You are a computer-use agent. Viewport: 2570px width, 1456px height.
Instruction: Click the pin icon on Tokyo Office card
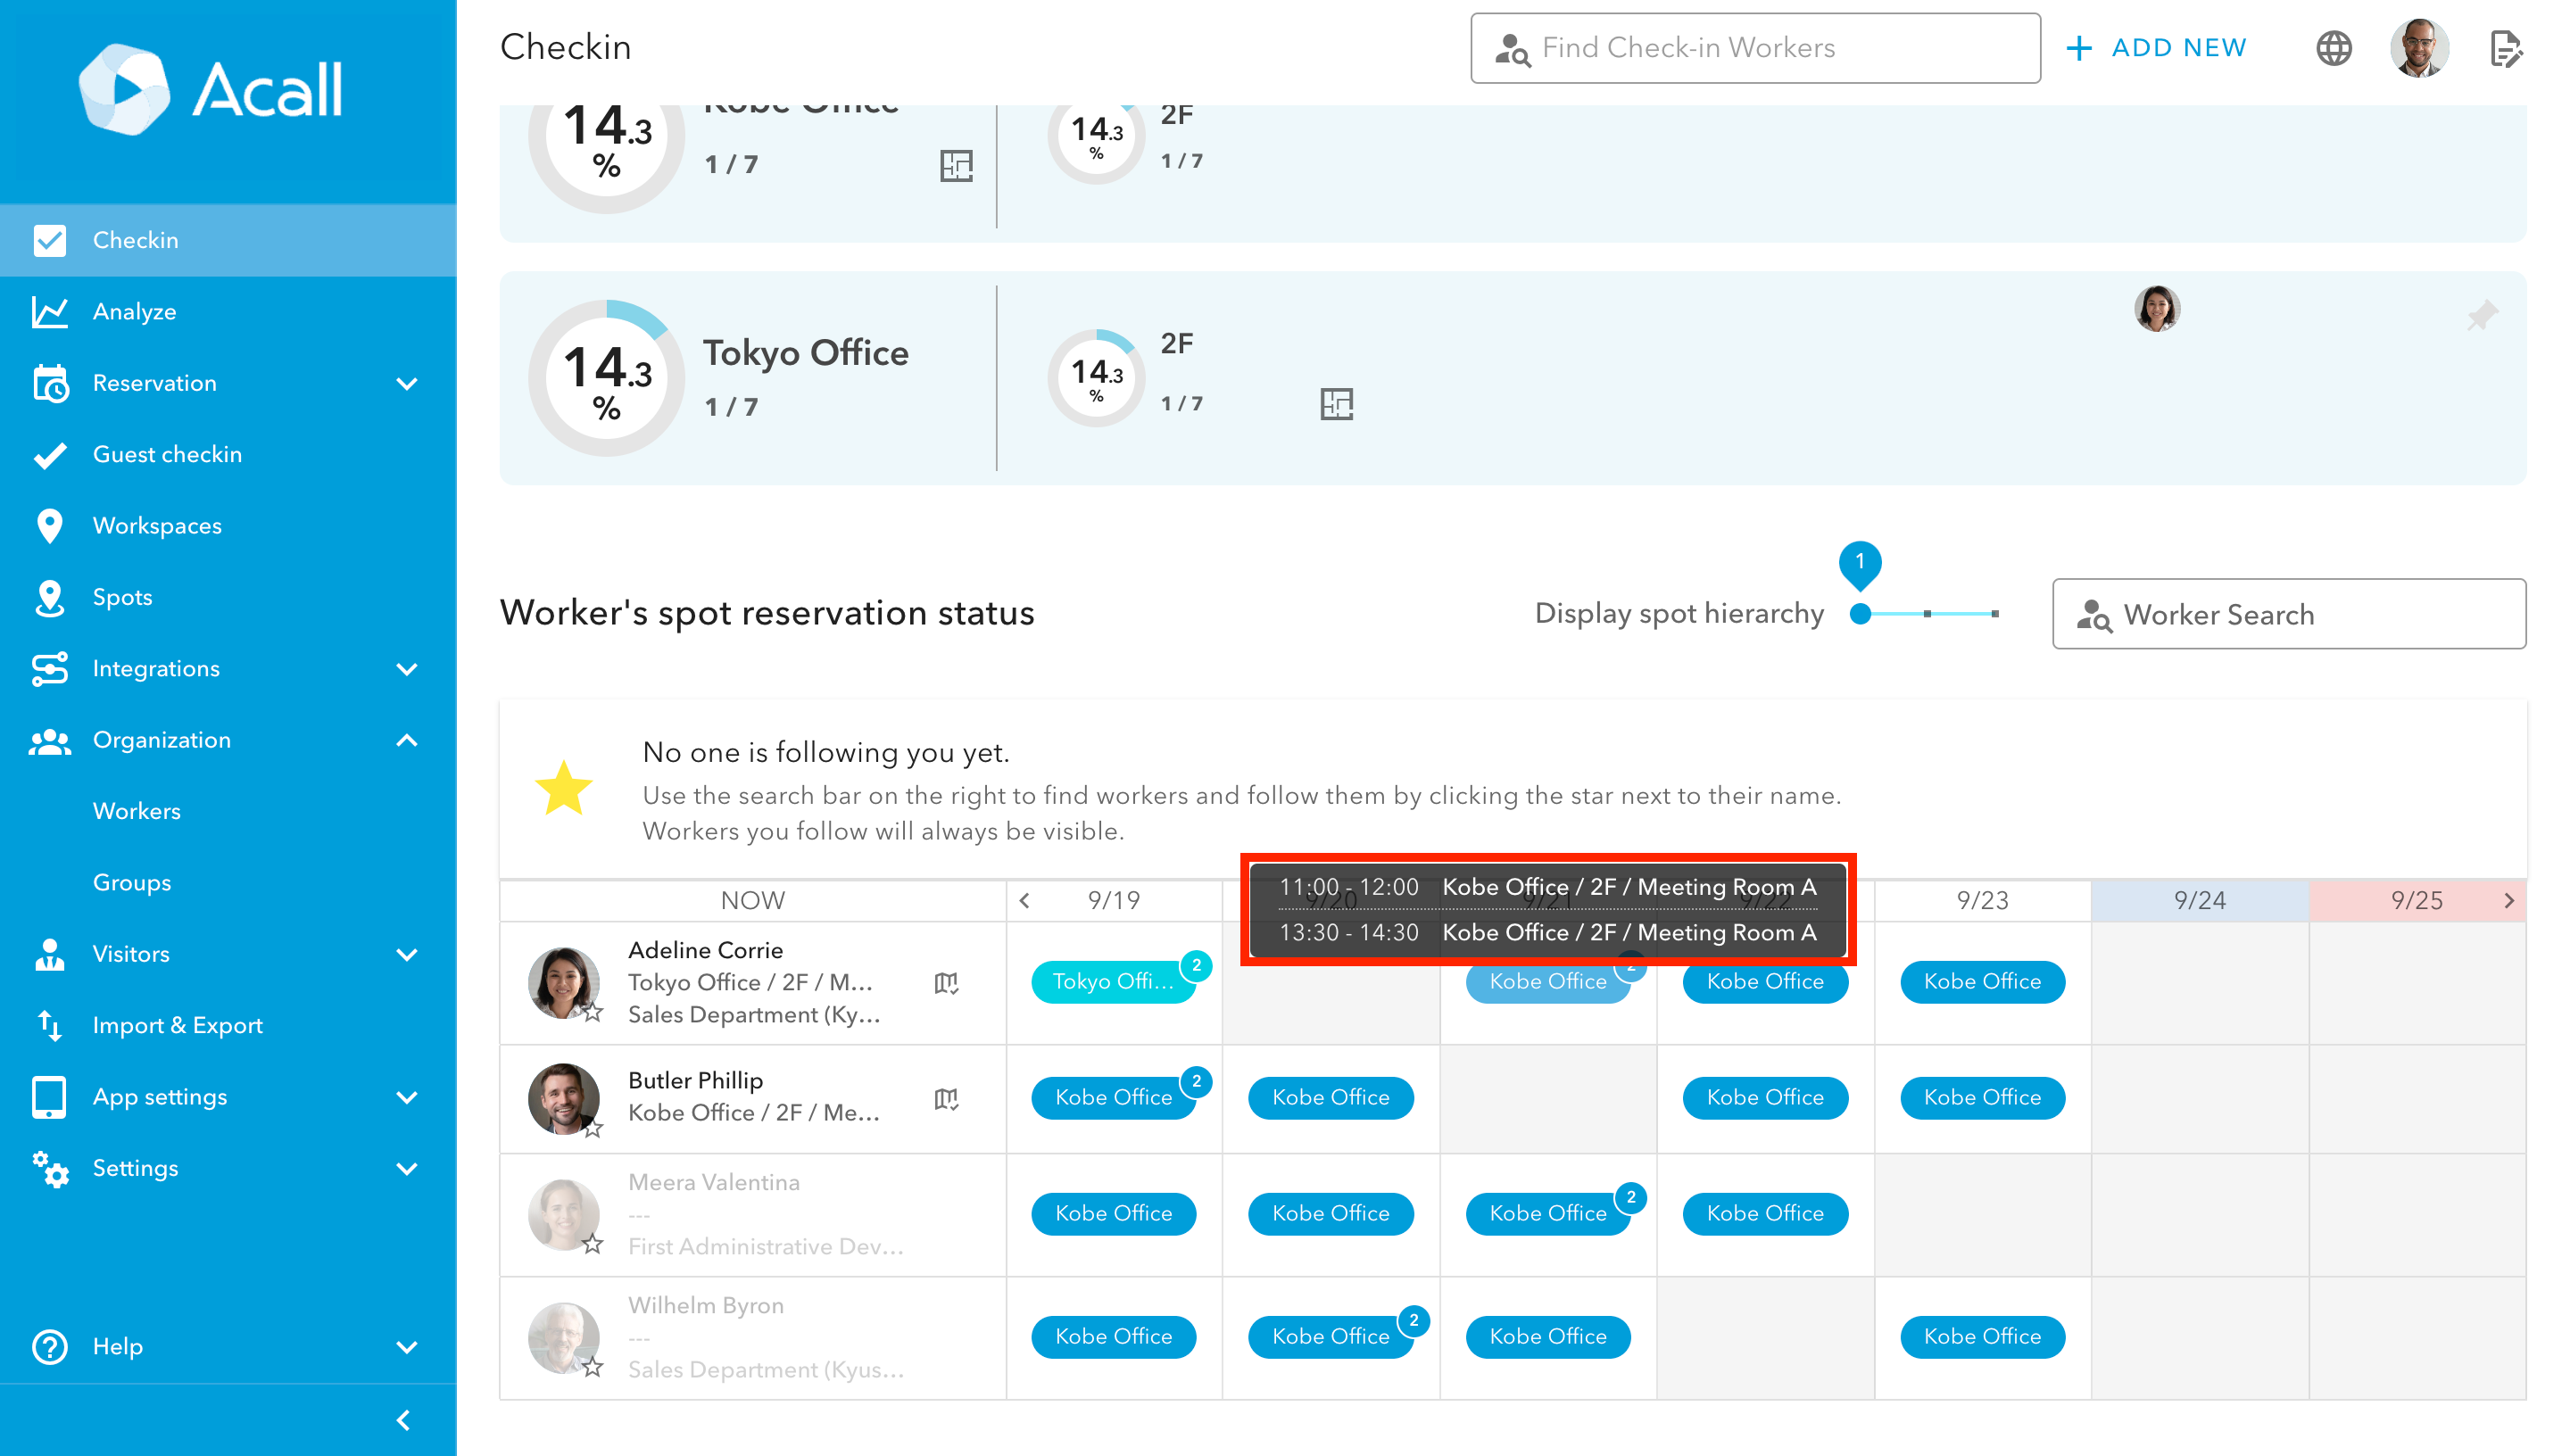tap(2482, 316)
